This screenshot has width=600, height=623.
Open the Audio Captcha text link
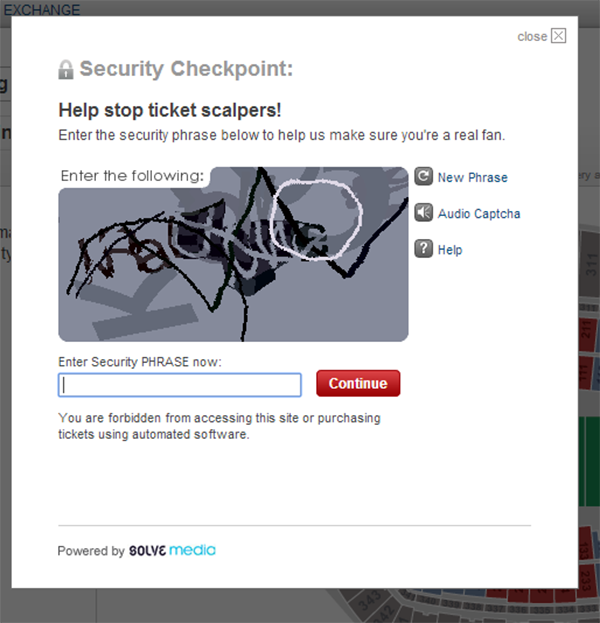click(479, 214)
